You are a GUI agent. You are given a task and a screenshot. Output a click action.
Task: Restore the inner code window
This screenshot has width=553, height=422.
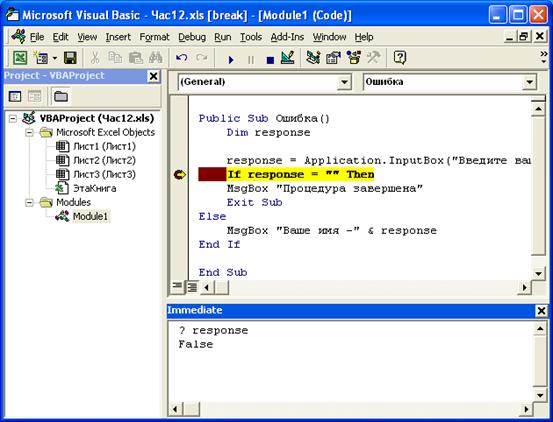[x=524, y=36]
